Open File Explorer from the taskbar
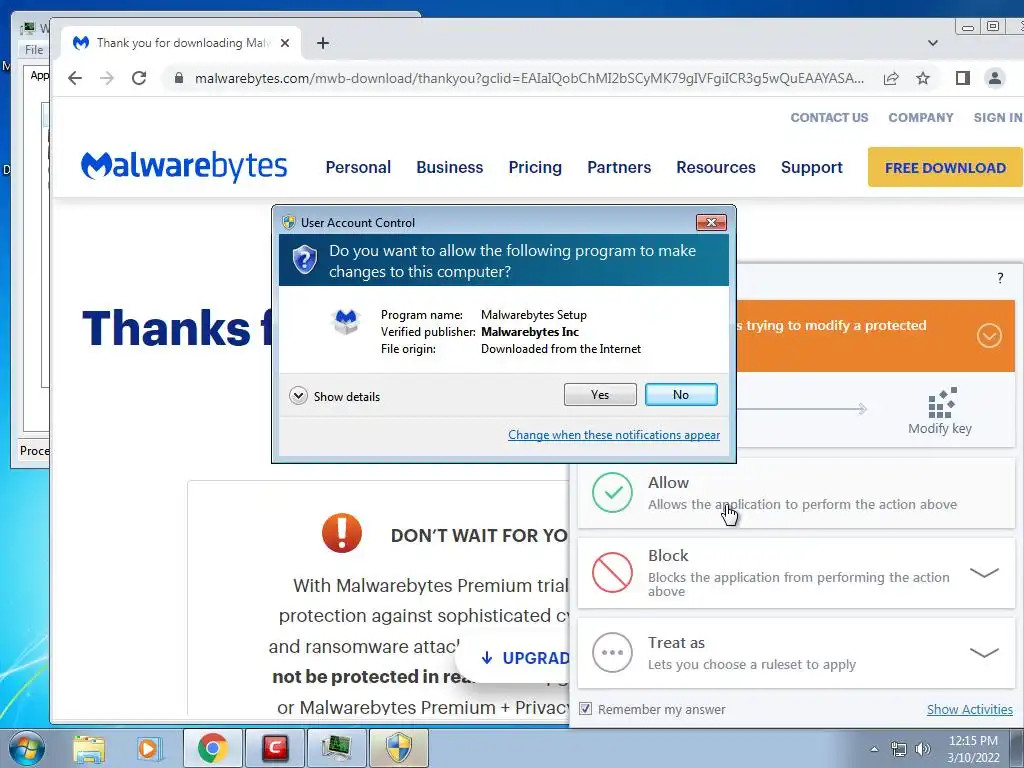Viewport: 1024px width, 768px height. pos(89,748)
